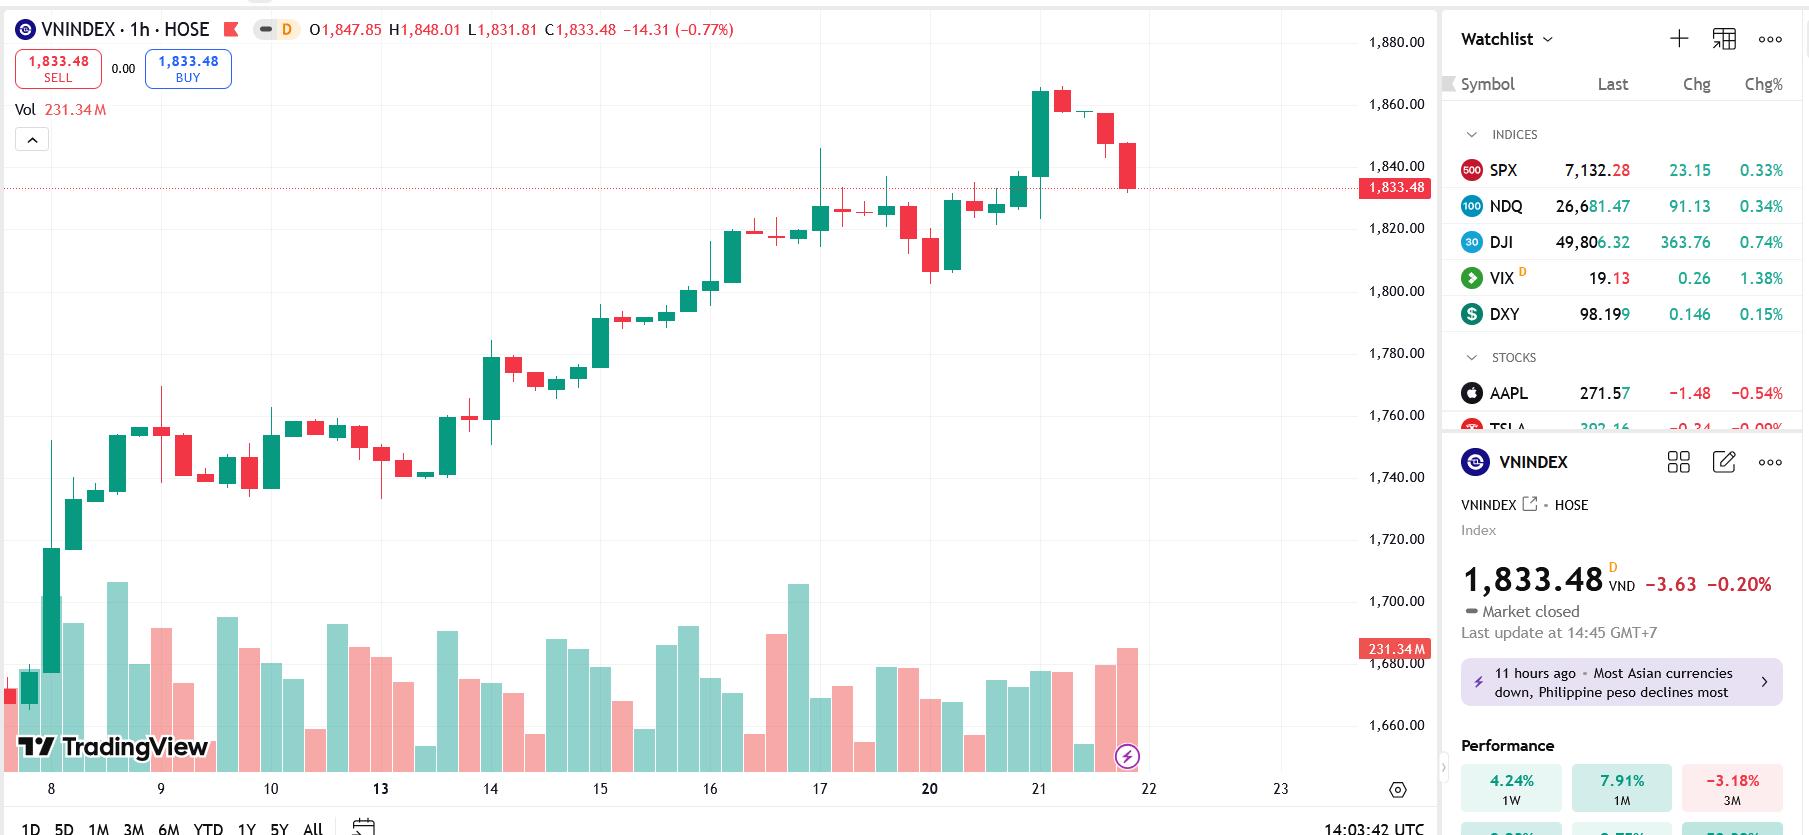Select the 1M time range tab
The height and width of the screenshot is (835, 1809).
[98, 828]
